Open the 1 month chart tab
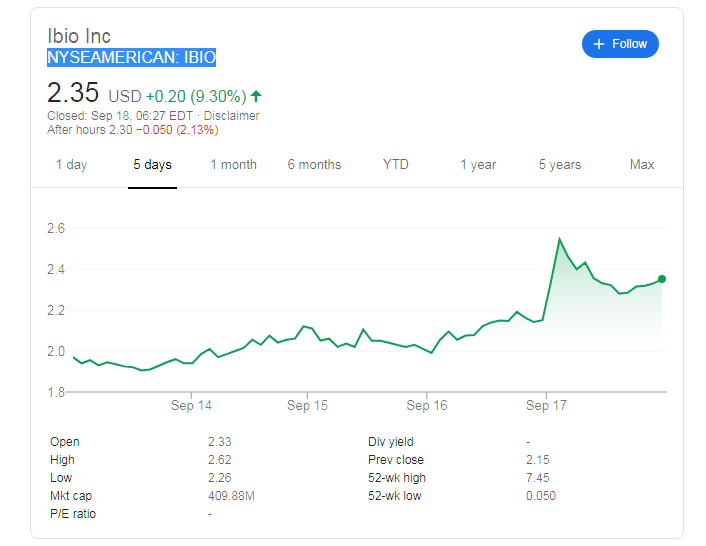Image resolution: width=706 pixels, height=546 pixels. 233,165
